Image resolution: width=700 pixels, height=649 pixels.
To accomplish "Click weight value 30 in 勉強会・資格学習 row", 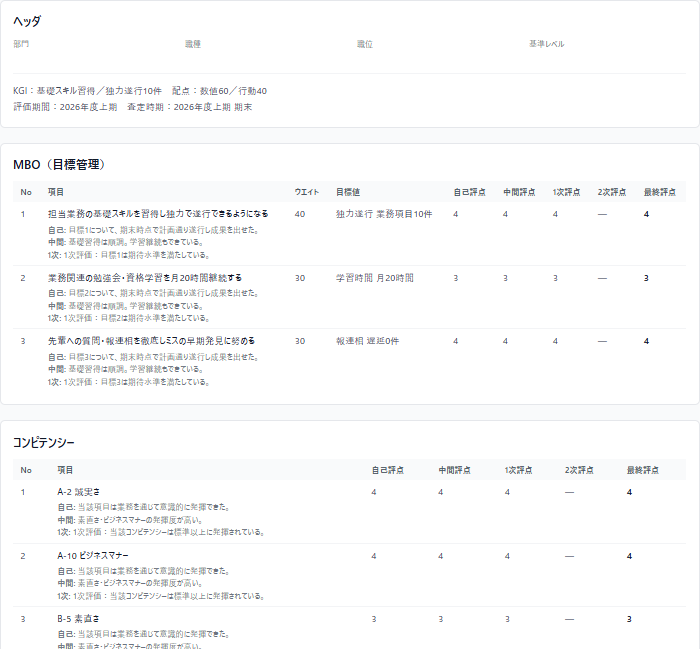I will 300,278.
